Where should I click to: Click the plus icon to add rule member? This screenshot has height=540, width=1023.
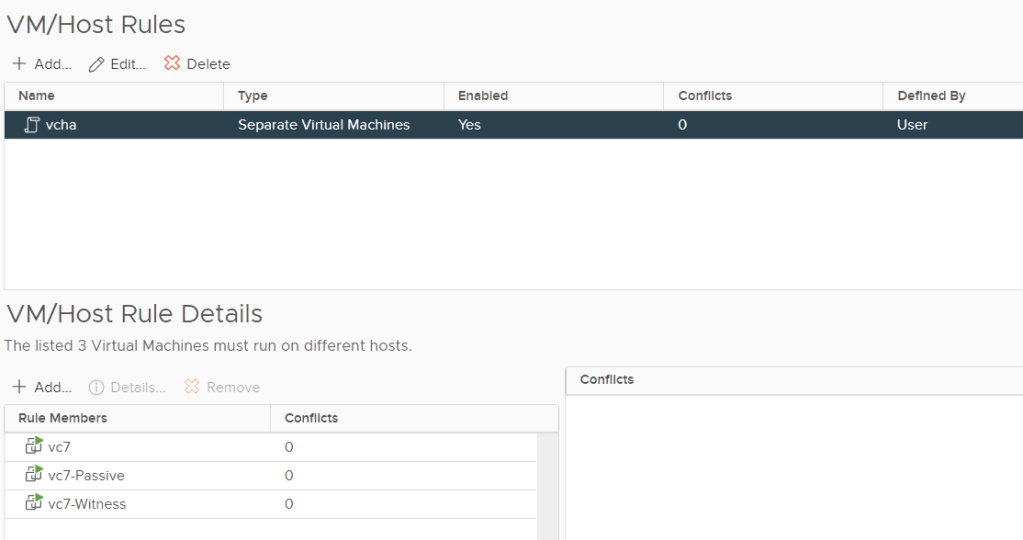click(x=19, y=387)
